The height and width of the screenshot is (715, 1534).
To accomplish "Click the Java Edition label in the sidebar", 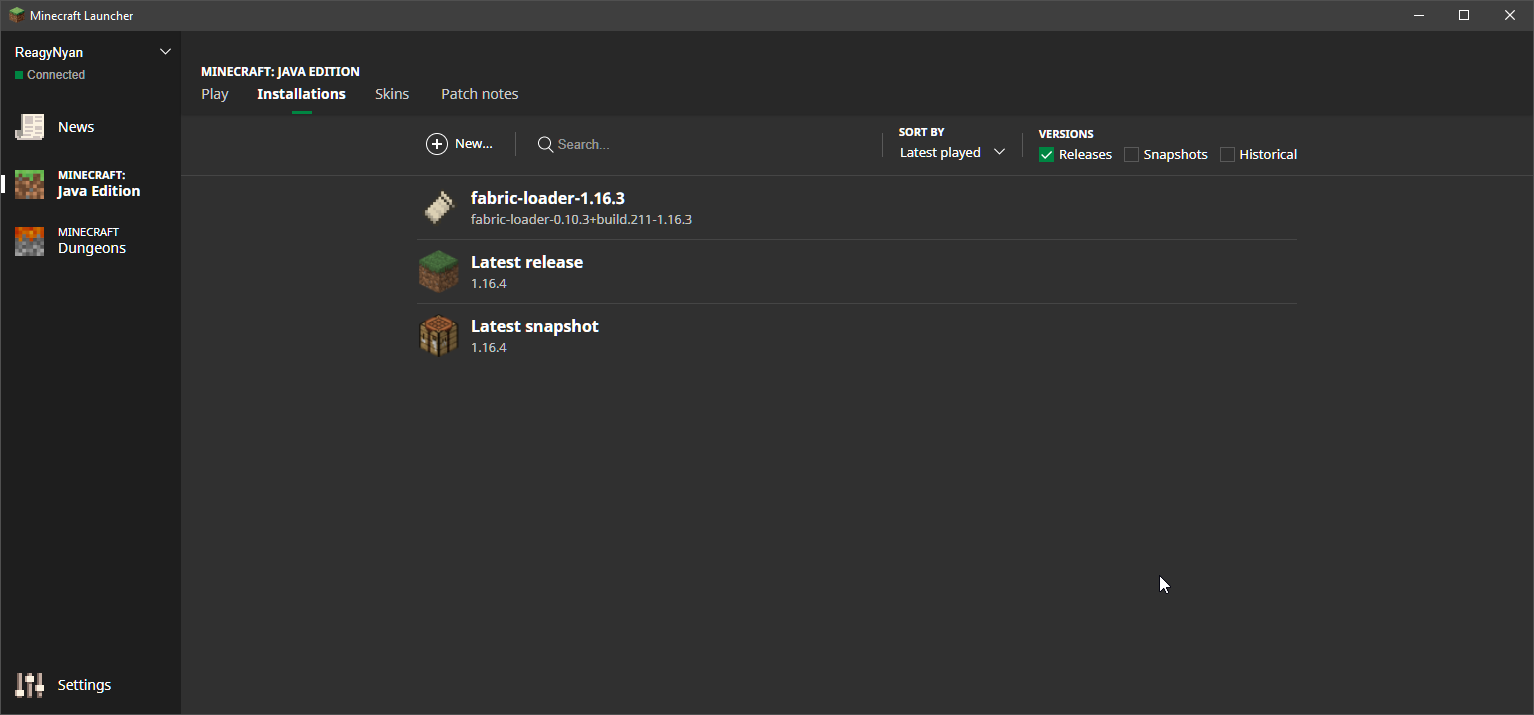I will click(x=99, y=191).
